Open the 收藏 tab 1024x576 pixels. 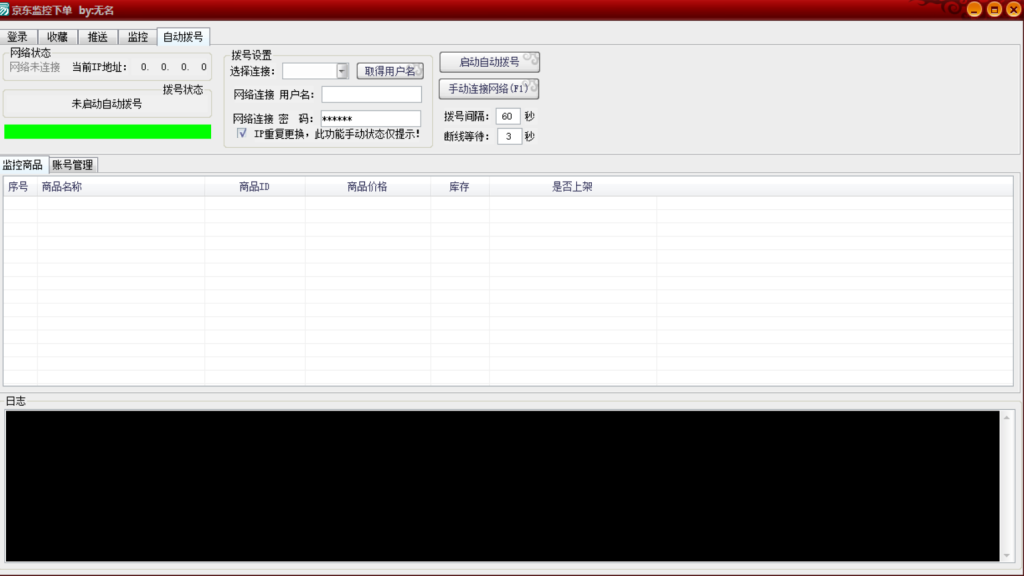pos(58,37)
